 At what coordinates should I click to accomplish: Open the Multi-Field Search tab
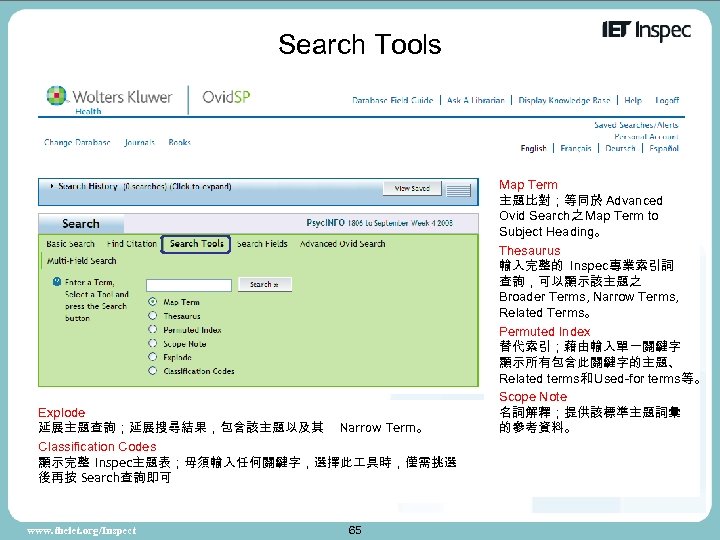82,261
